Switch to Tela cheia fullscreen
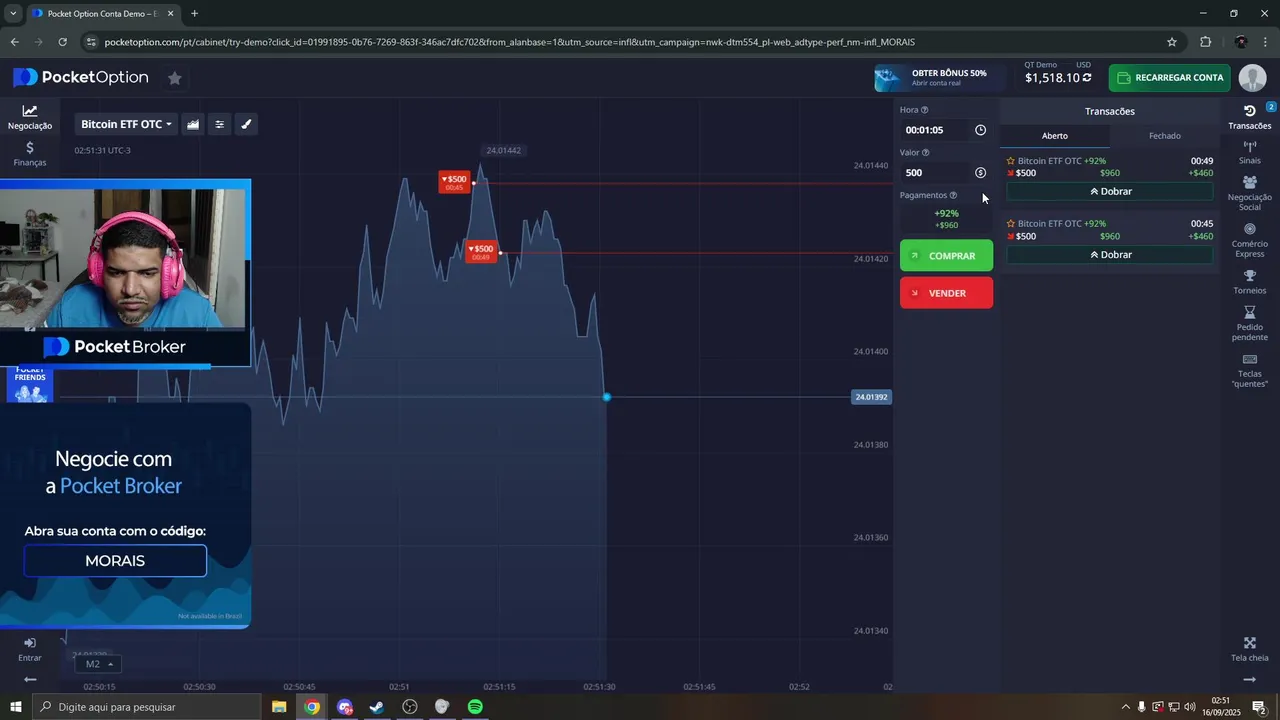 click(x=1250, y=649)
